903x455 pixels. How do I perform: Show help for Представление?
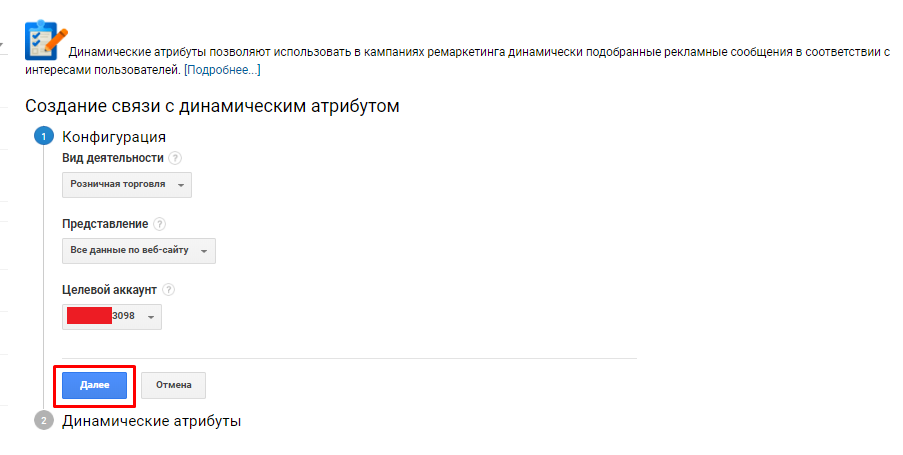point(160,224)
